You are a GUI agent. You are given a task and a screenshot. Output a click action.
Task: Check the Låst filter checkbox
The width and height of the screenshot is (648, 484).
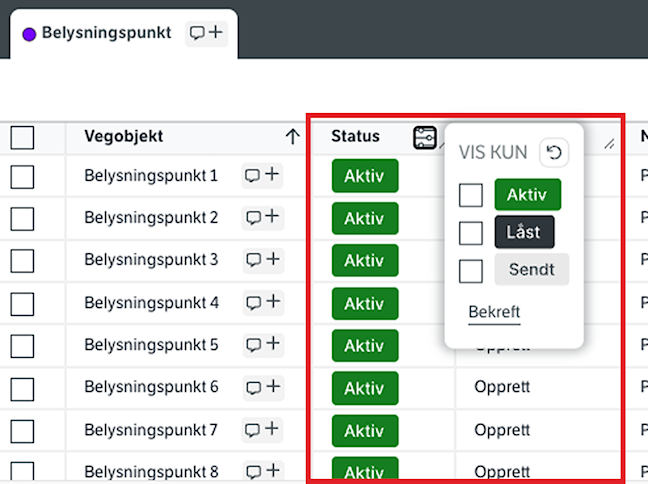point(471,233)
